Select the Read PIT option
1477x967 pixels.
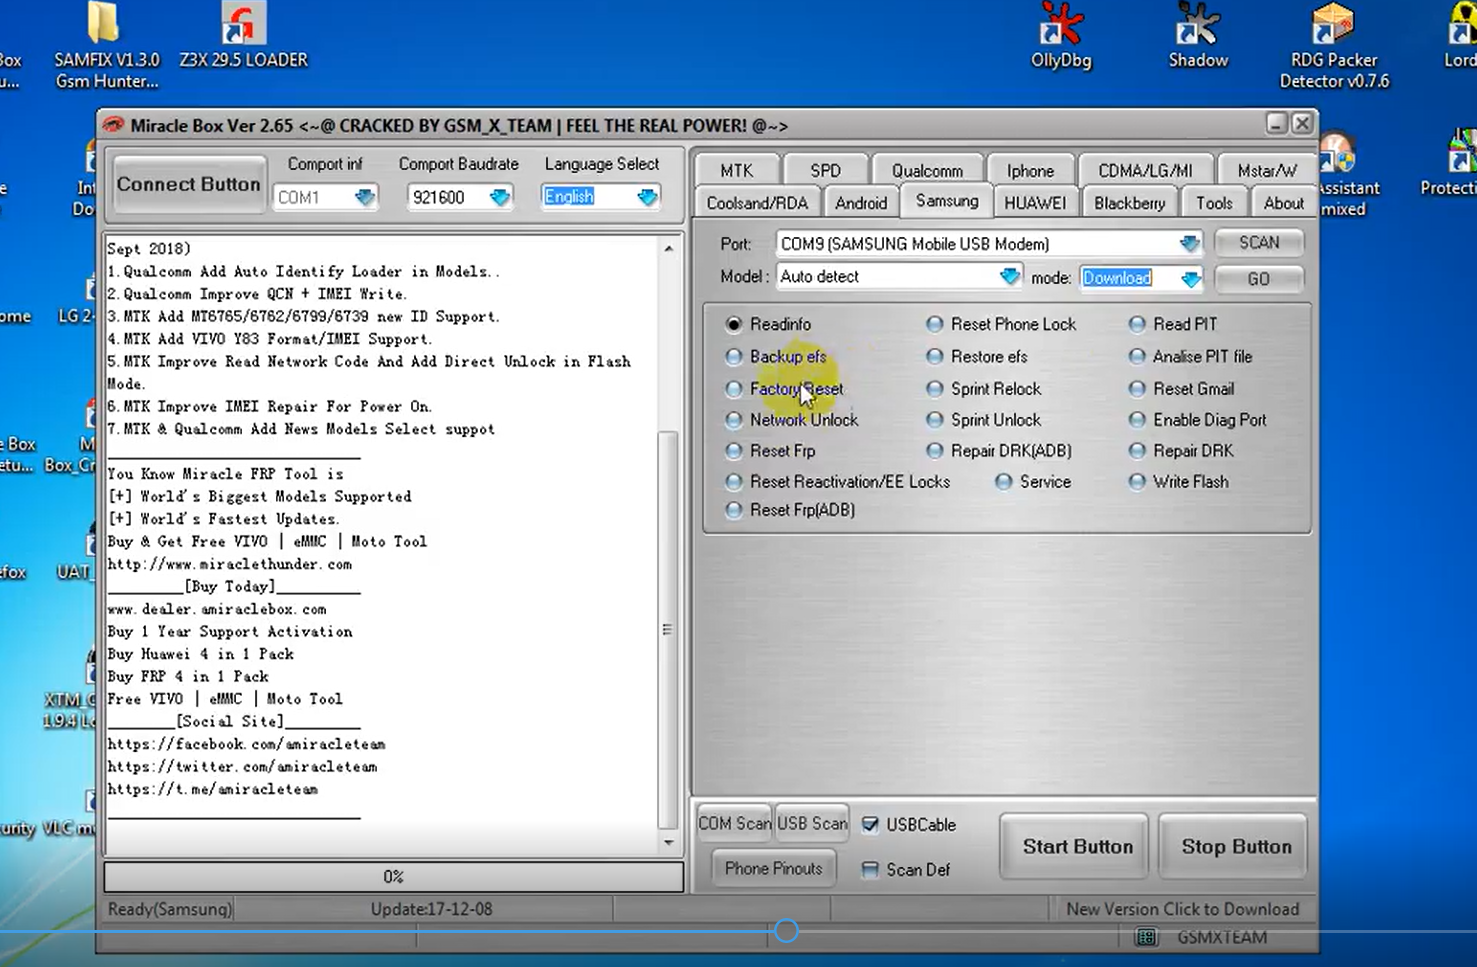click(1137, 324)
